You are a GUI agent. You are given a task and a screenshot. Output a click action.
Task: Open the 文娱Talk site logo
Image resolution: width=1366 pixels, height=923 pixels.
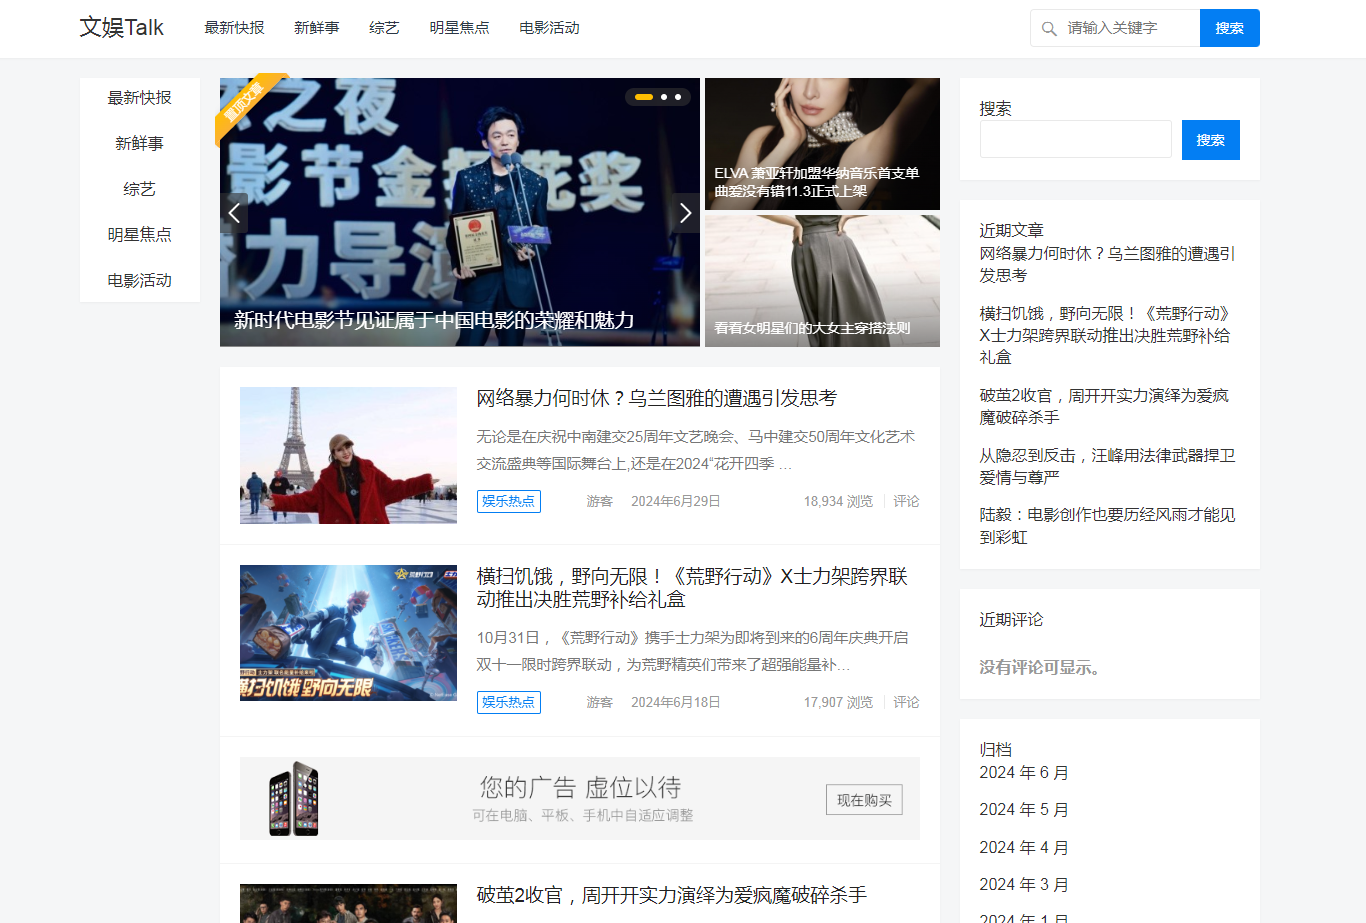click(x=122, y=28)
